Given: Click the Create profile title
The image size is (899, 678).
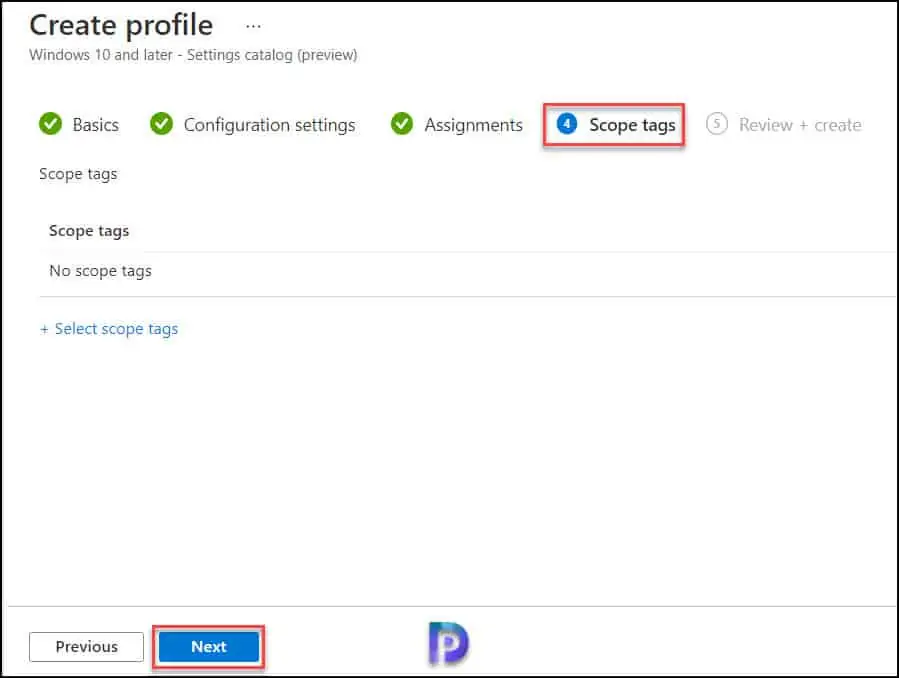Looking at the screenshot, I should pos(121,26).
